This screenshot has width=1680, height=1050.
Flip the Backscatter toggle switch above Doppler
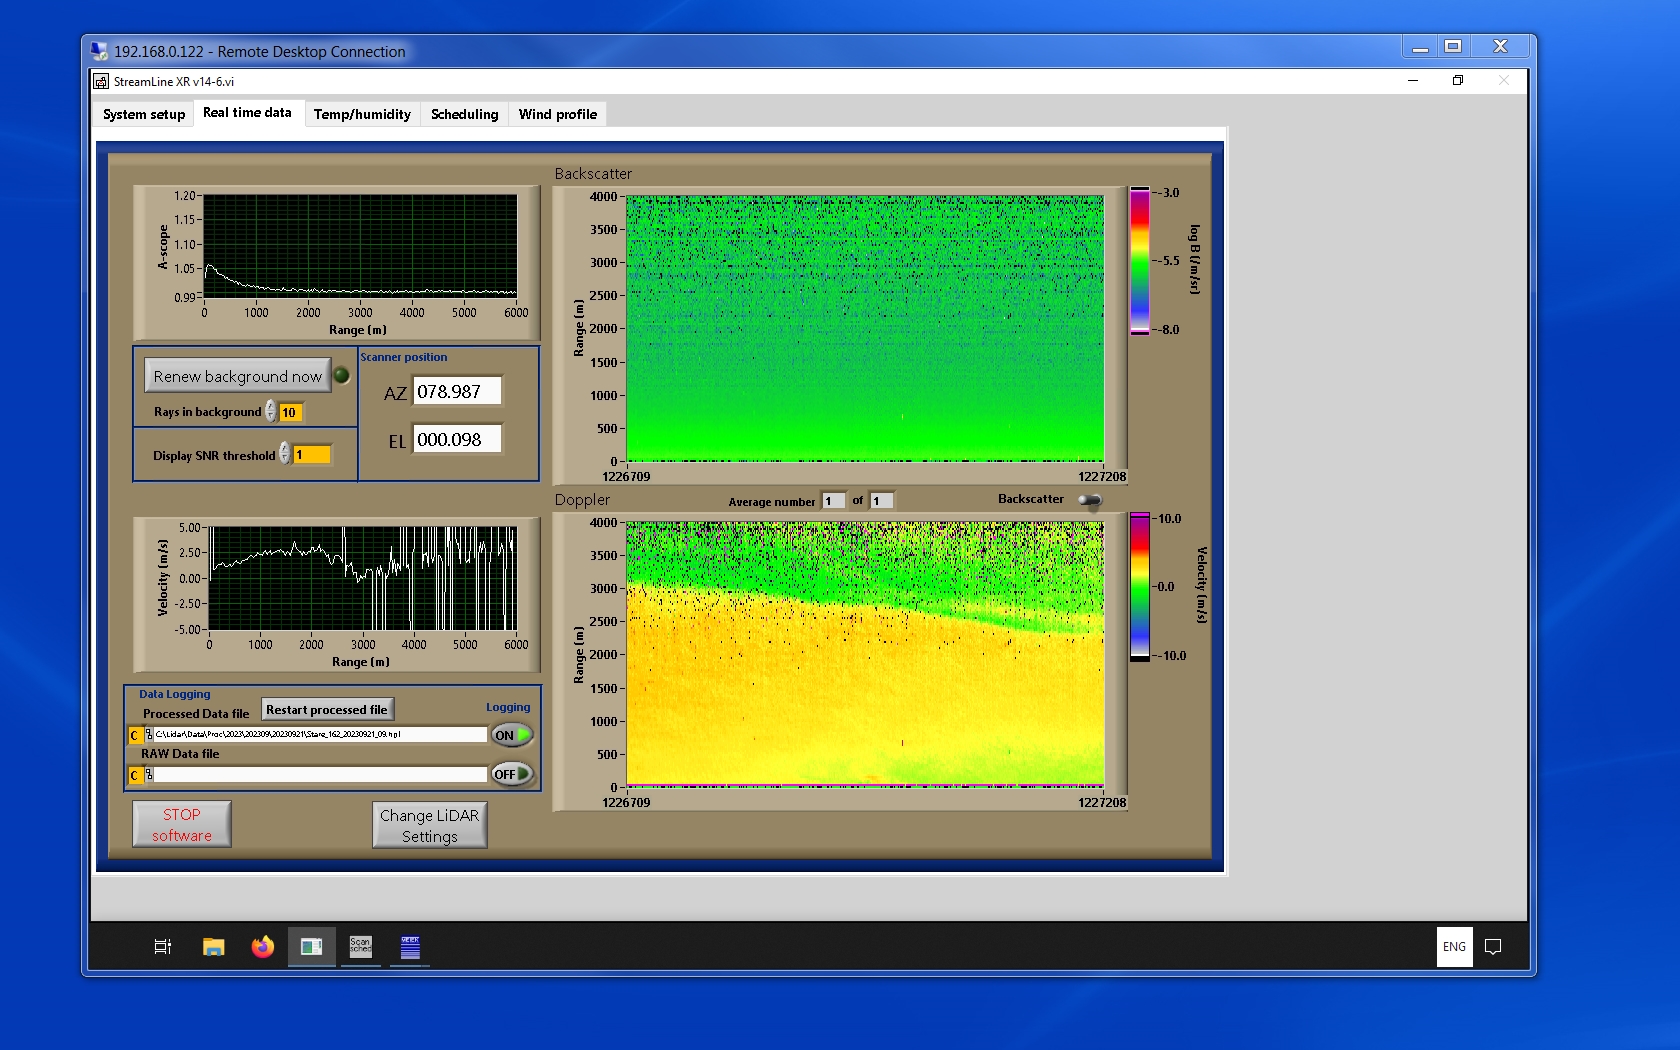[x=1090, y=500]
